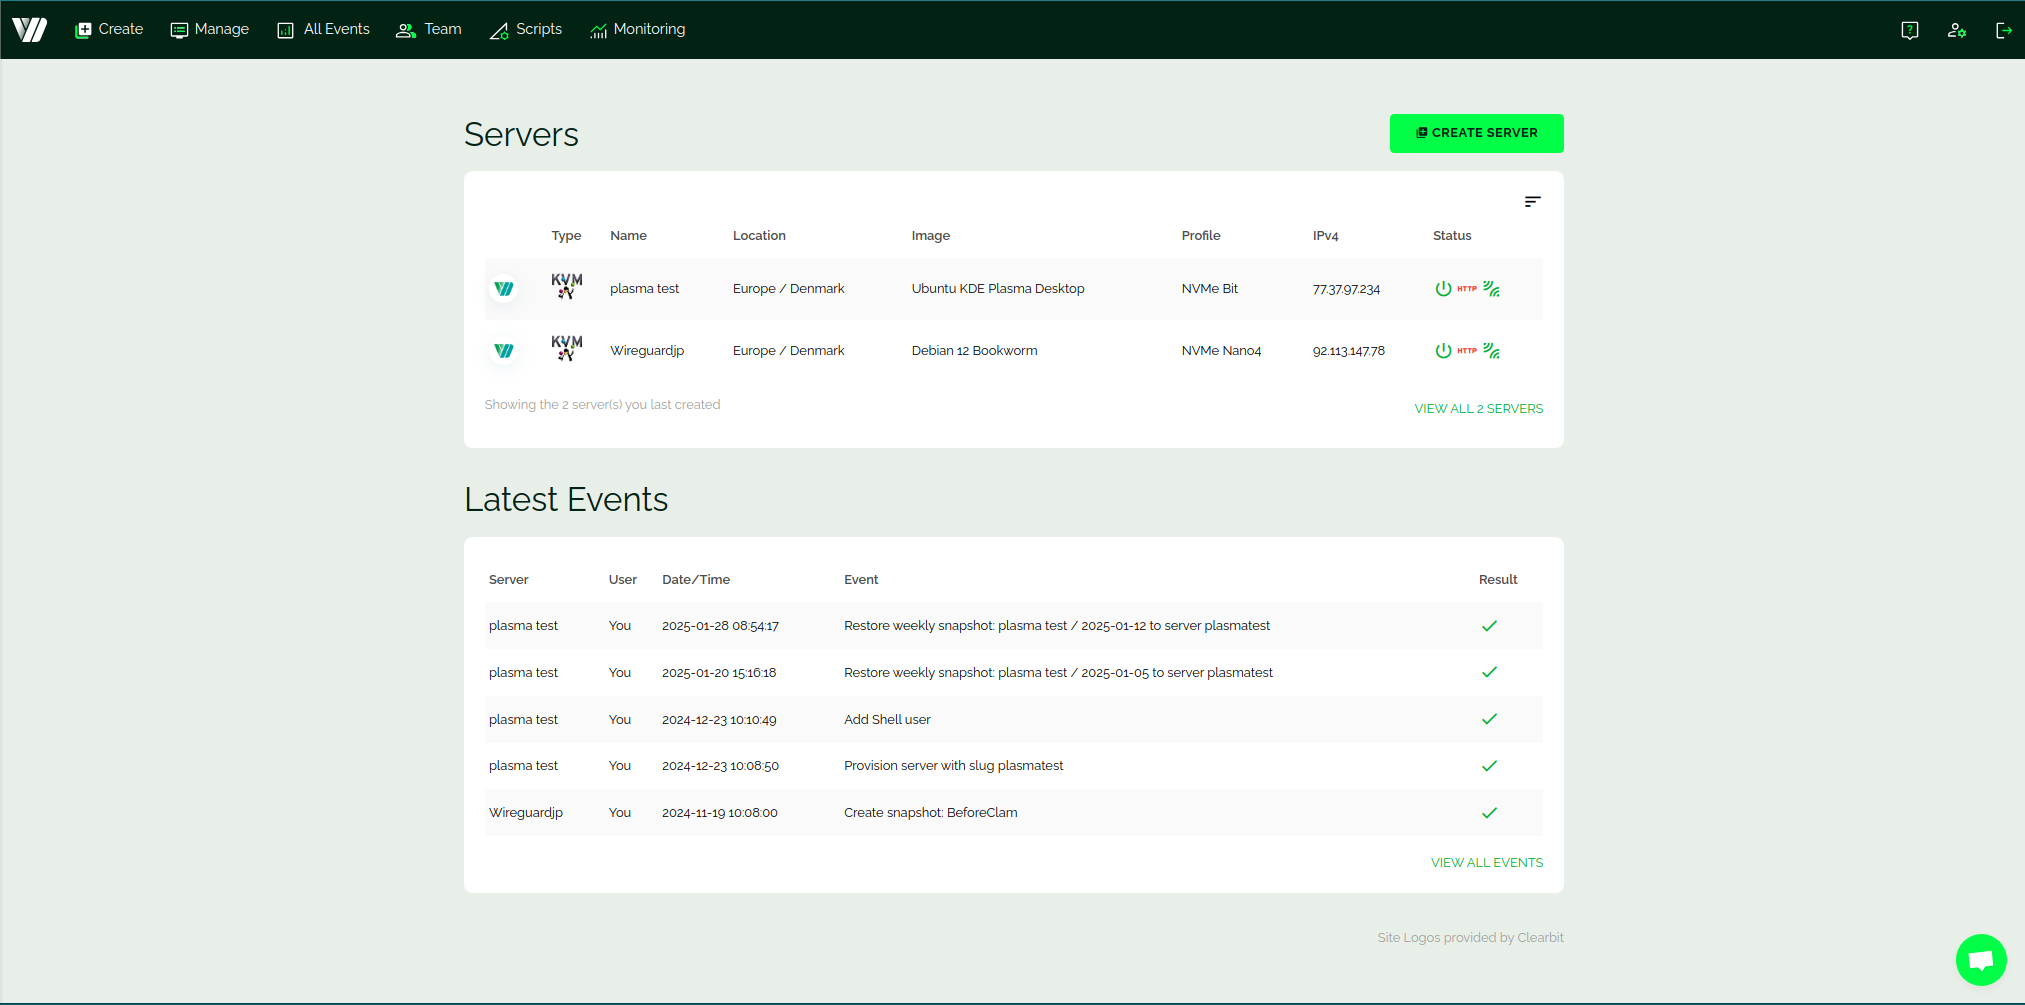The image size is (2025, 1005).
Task: Open the live chat bubble
Action: (x=1980, y=960)
